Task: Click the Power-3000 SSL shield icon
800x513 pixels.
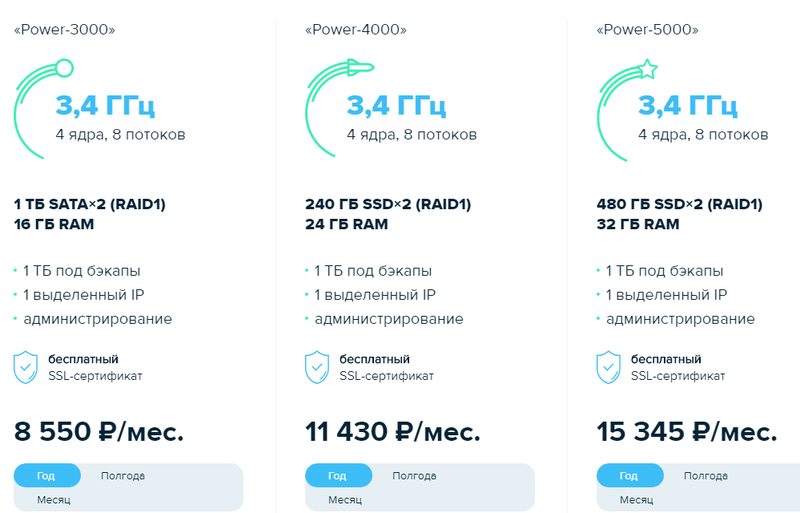Action: (x=27, y=367)
